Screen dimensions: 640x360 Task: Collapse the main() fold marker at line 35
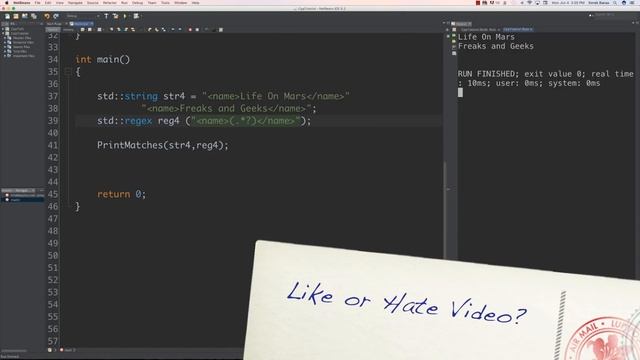pos(68,72)
